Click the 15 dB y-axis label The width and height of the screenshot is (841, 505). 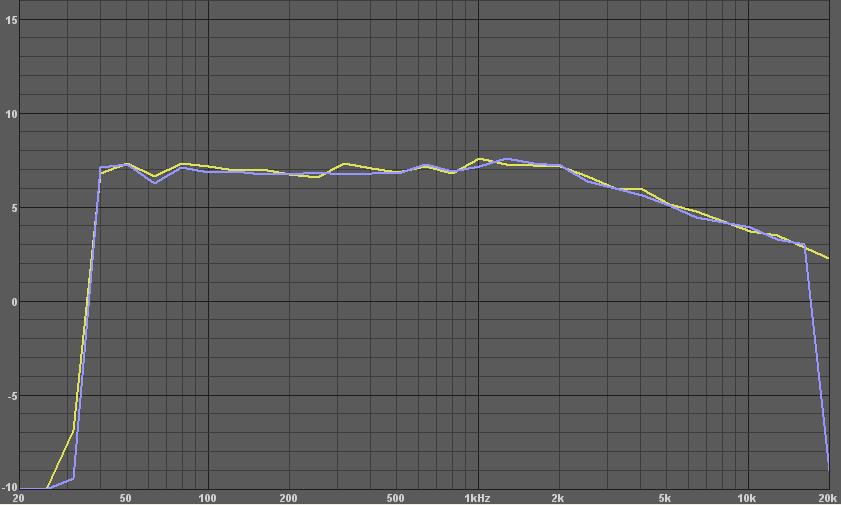(x=11, y=20)
